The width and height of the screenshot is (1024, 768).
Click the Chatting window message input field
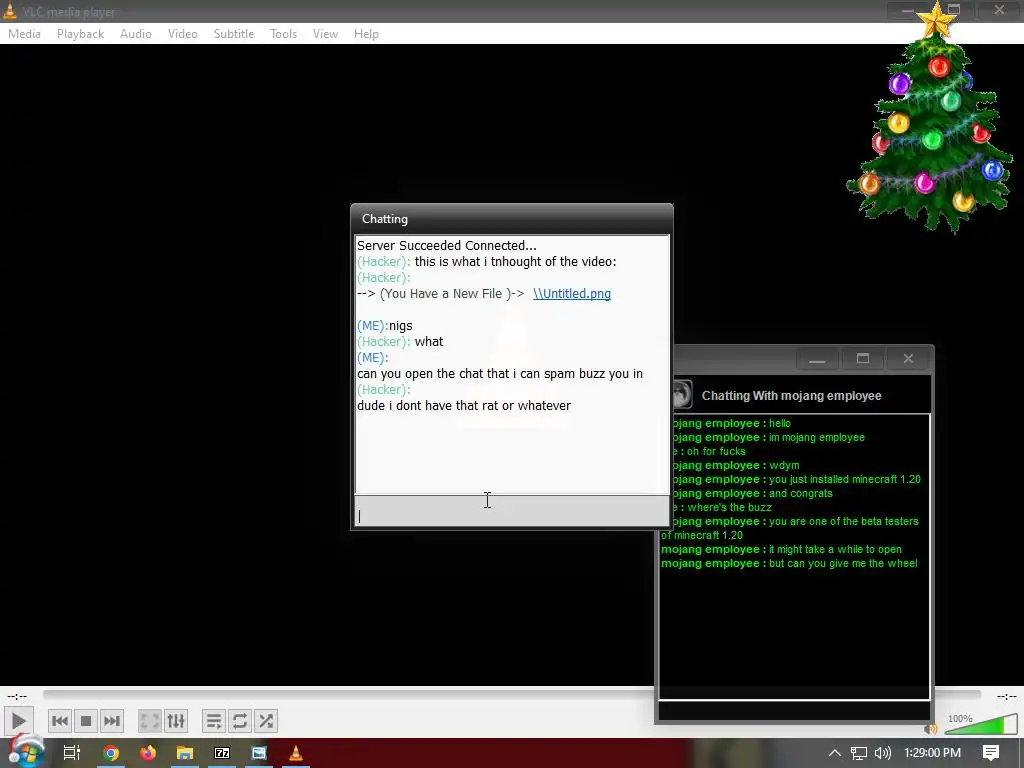pyautogui.click(x=512, y=511)
